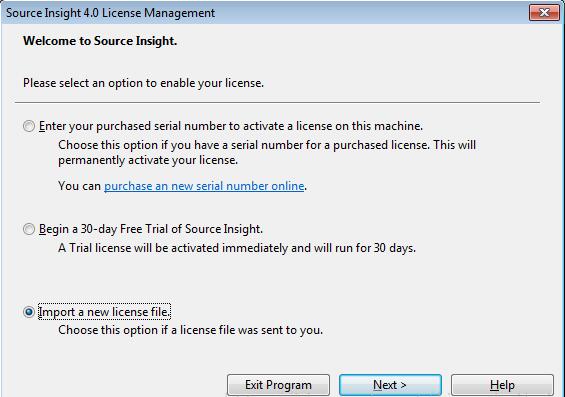Choose the 30-day Free Trial radio button
The height and width of the screenshot is (397, 565).
tap(29, 229)
